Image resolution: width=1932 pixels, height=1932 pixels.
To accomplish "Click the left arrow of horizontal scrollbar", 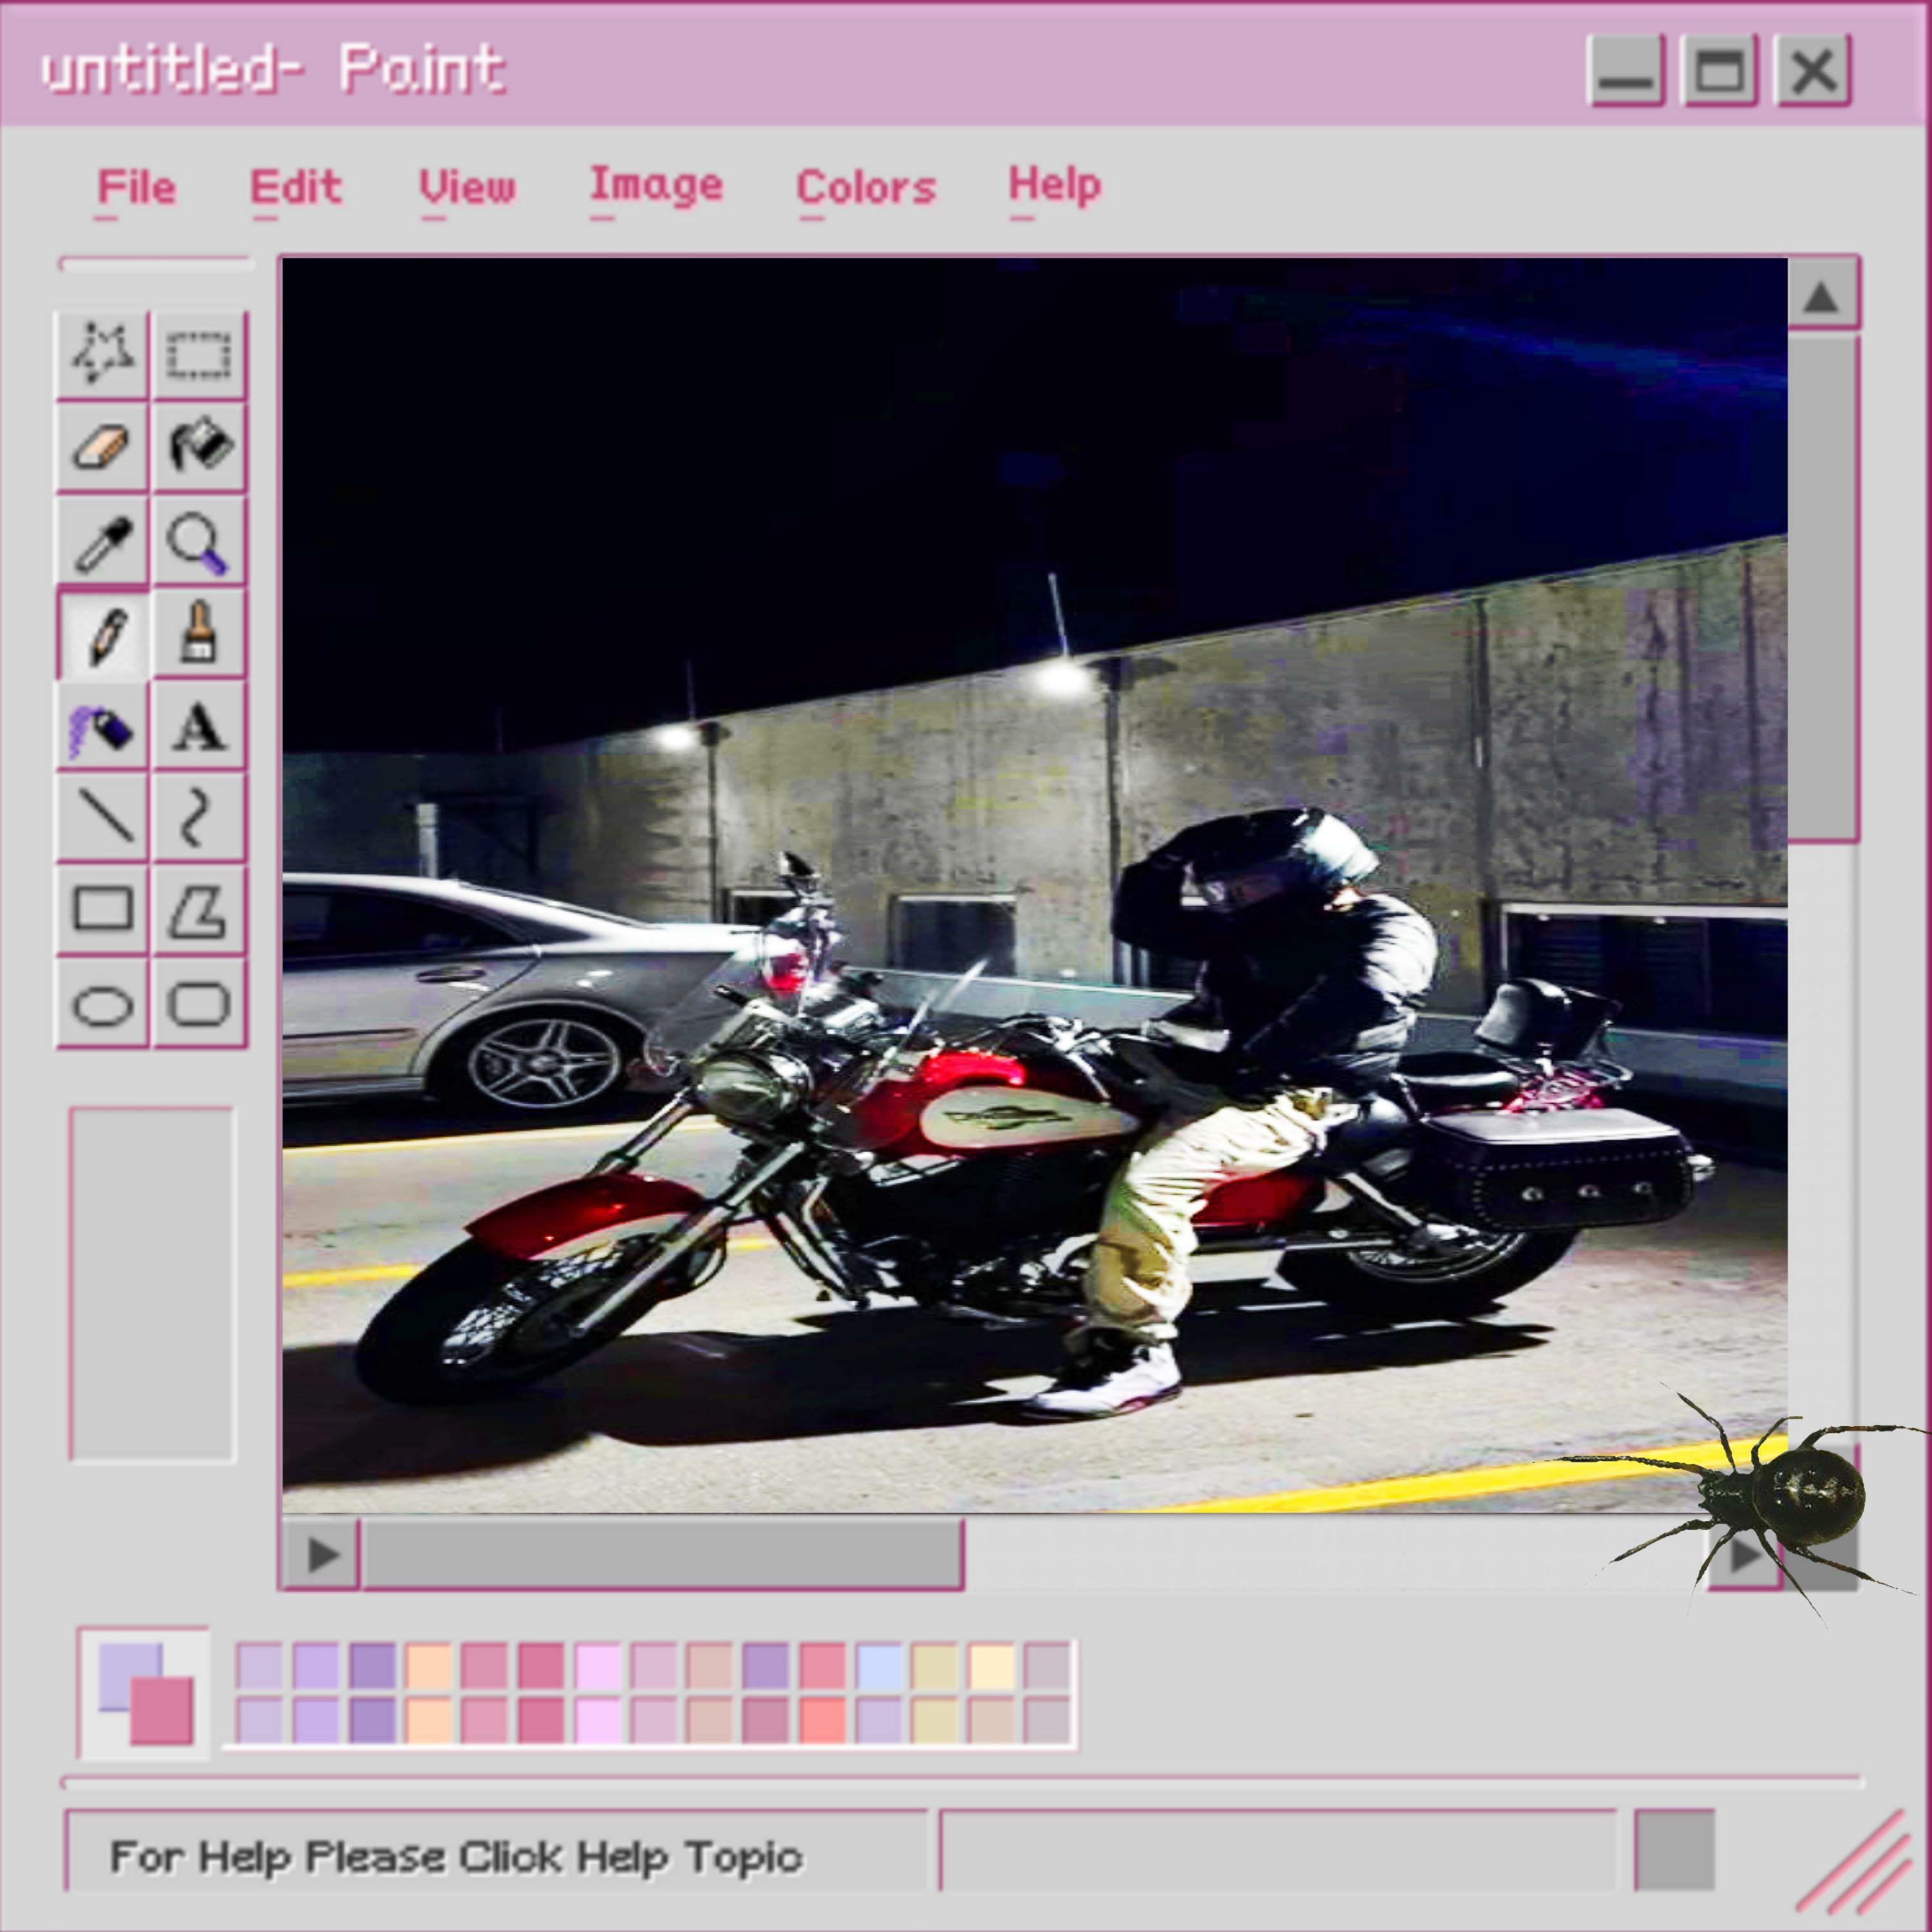I will 322,1554.
